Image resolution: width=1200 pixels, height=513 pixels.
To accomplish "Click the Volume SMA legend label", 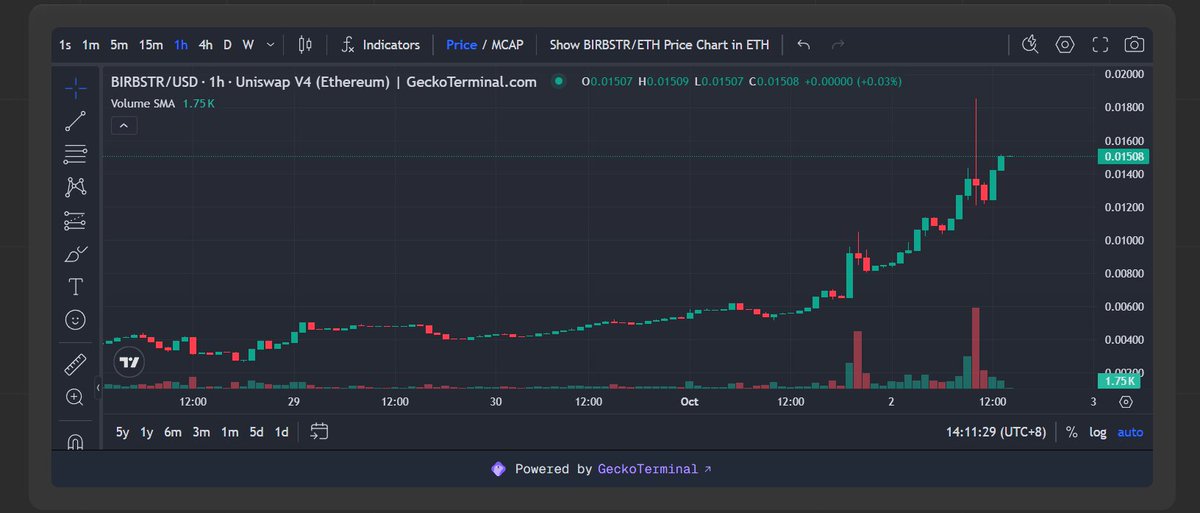I will (x=144, y=103).
